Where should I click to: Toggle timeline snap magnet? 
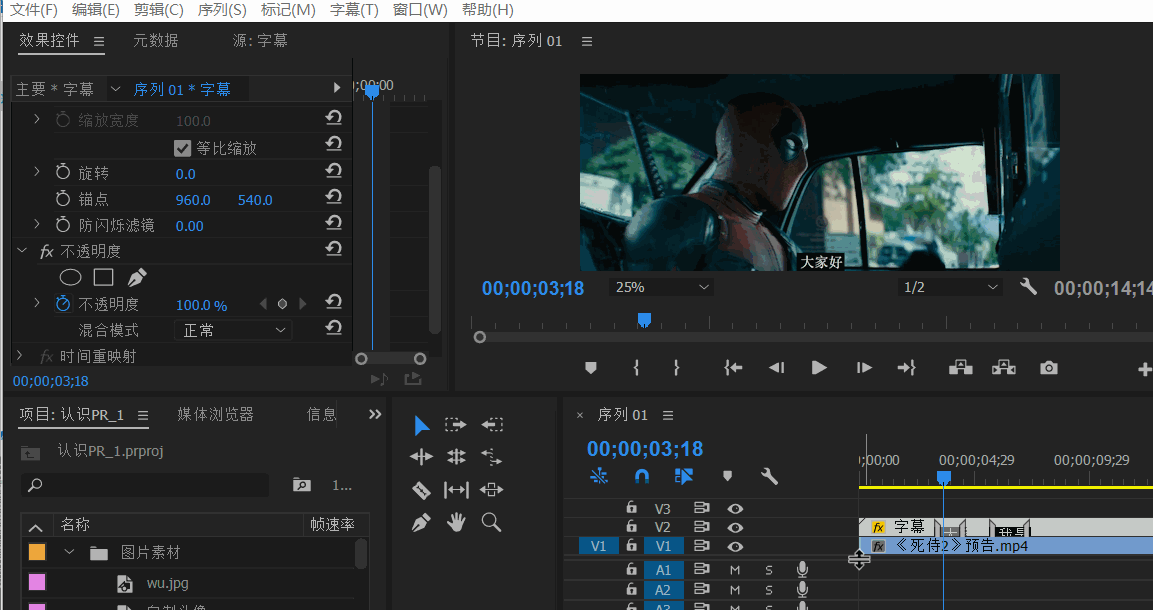point(641,476)
